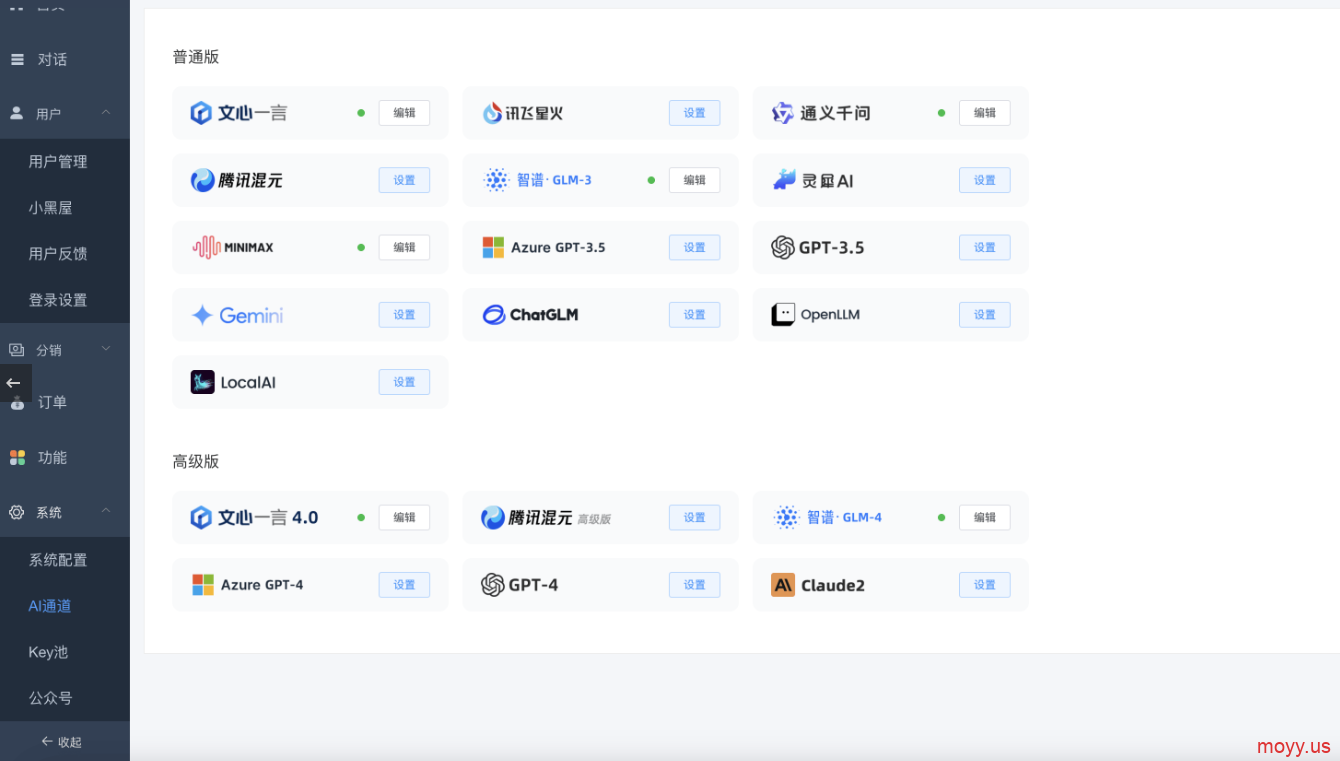This screenshot has height=761, width=1340.
Task: Click 编辑 for 文心一言
Action: pos(404,113)
